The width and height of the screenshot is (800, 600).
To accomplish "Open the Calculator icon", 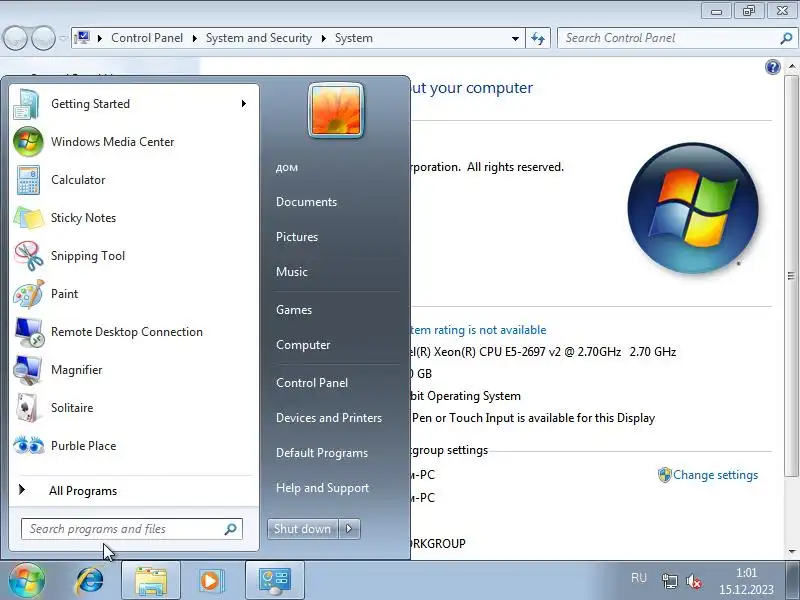I will pos(28,180).
